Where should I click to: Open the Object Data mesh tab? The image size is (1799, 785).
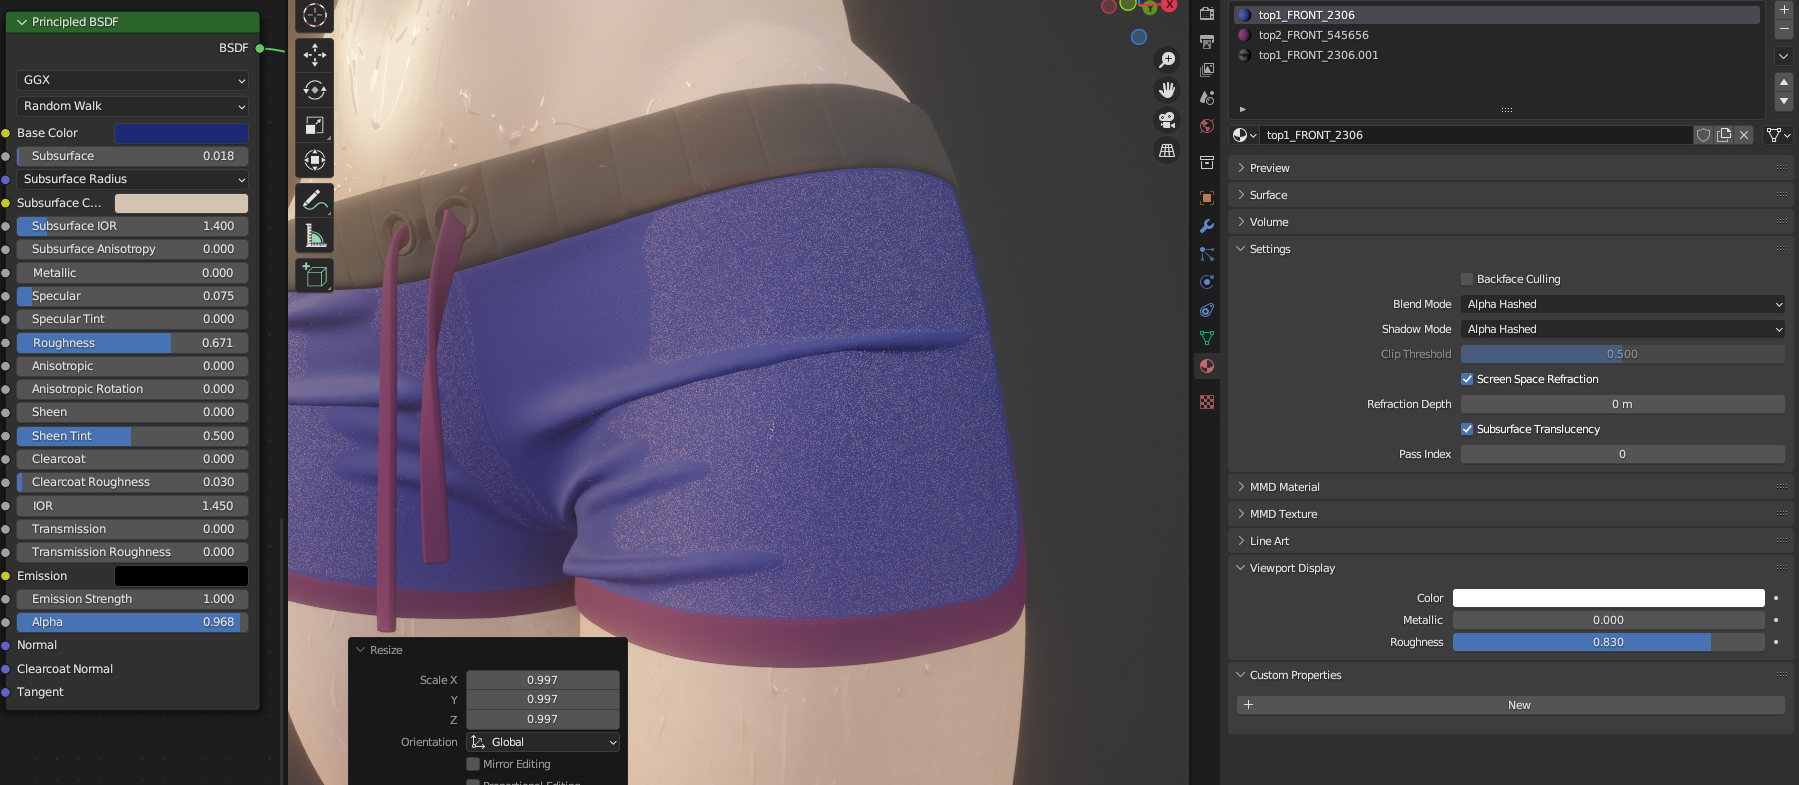click(1207, 338)
